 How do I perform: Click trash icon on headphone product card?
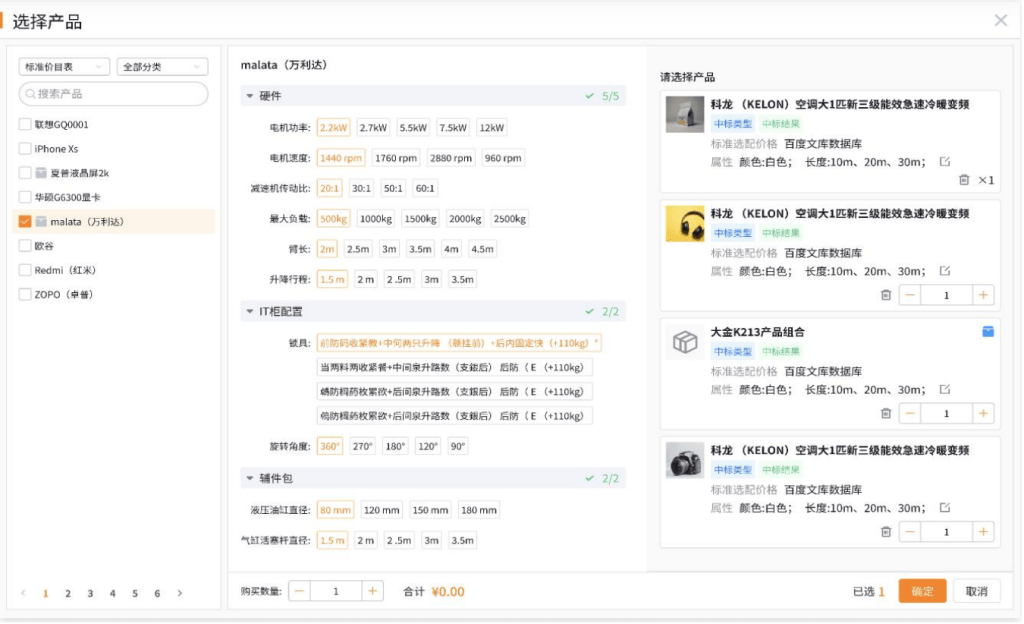click(885, 295)
